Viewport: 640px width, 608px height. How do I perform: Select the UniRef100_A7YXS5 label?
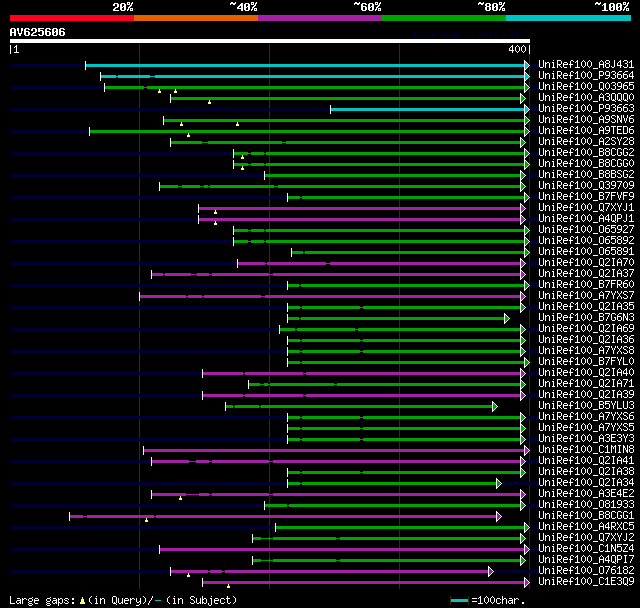click(586, 428)
